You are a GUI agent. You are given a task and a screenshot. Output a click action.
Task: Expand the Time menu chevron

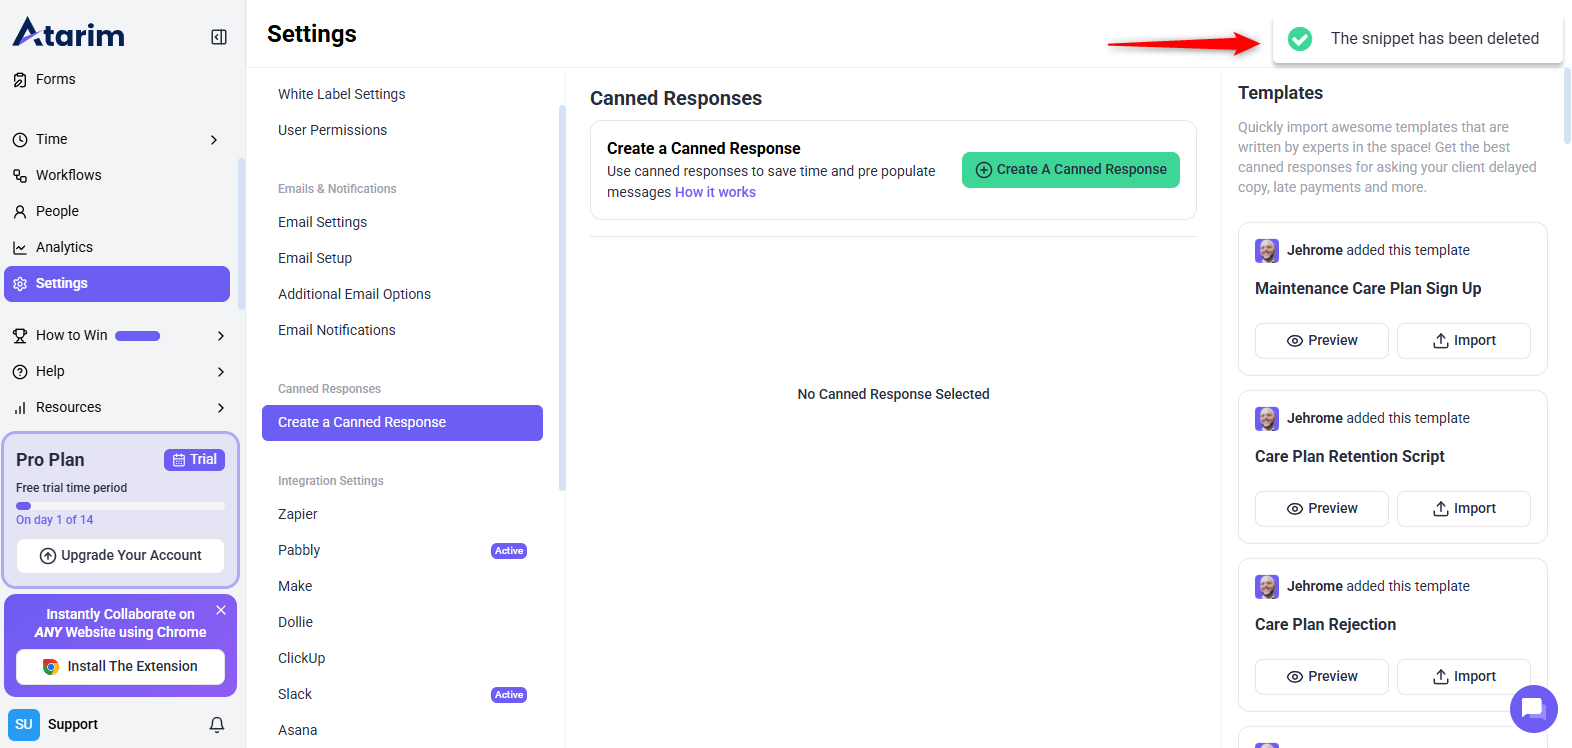(x=214, y=140)
